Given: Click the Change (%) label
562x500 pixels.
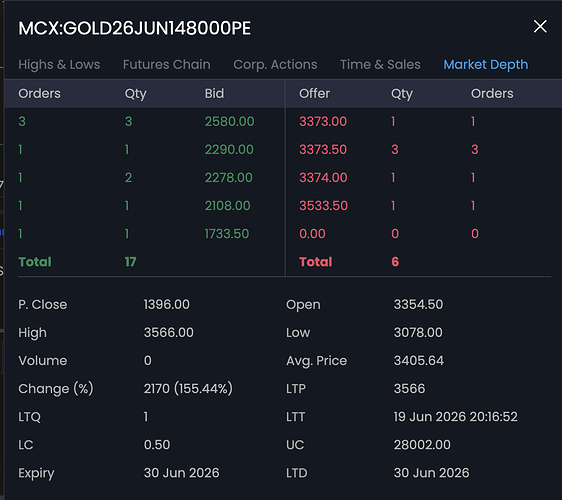Looking at the screenshot, I should (x=56, y=389).
